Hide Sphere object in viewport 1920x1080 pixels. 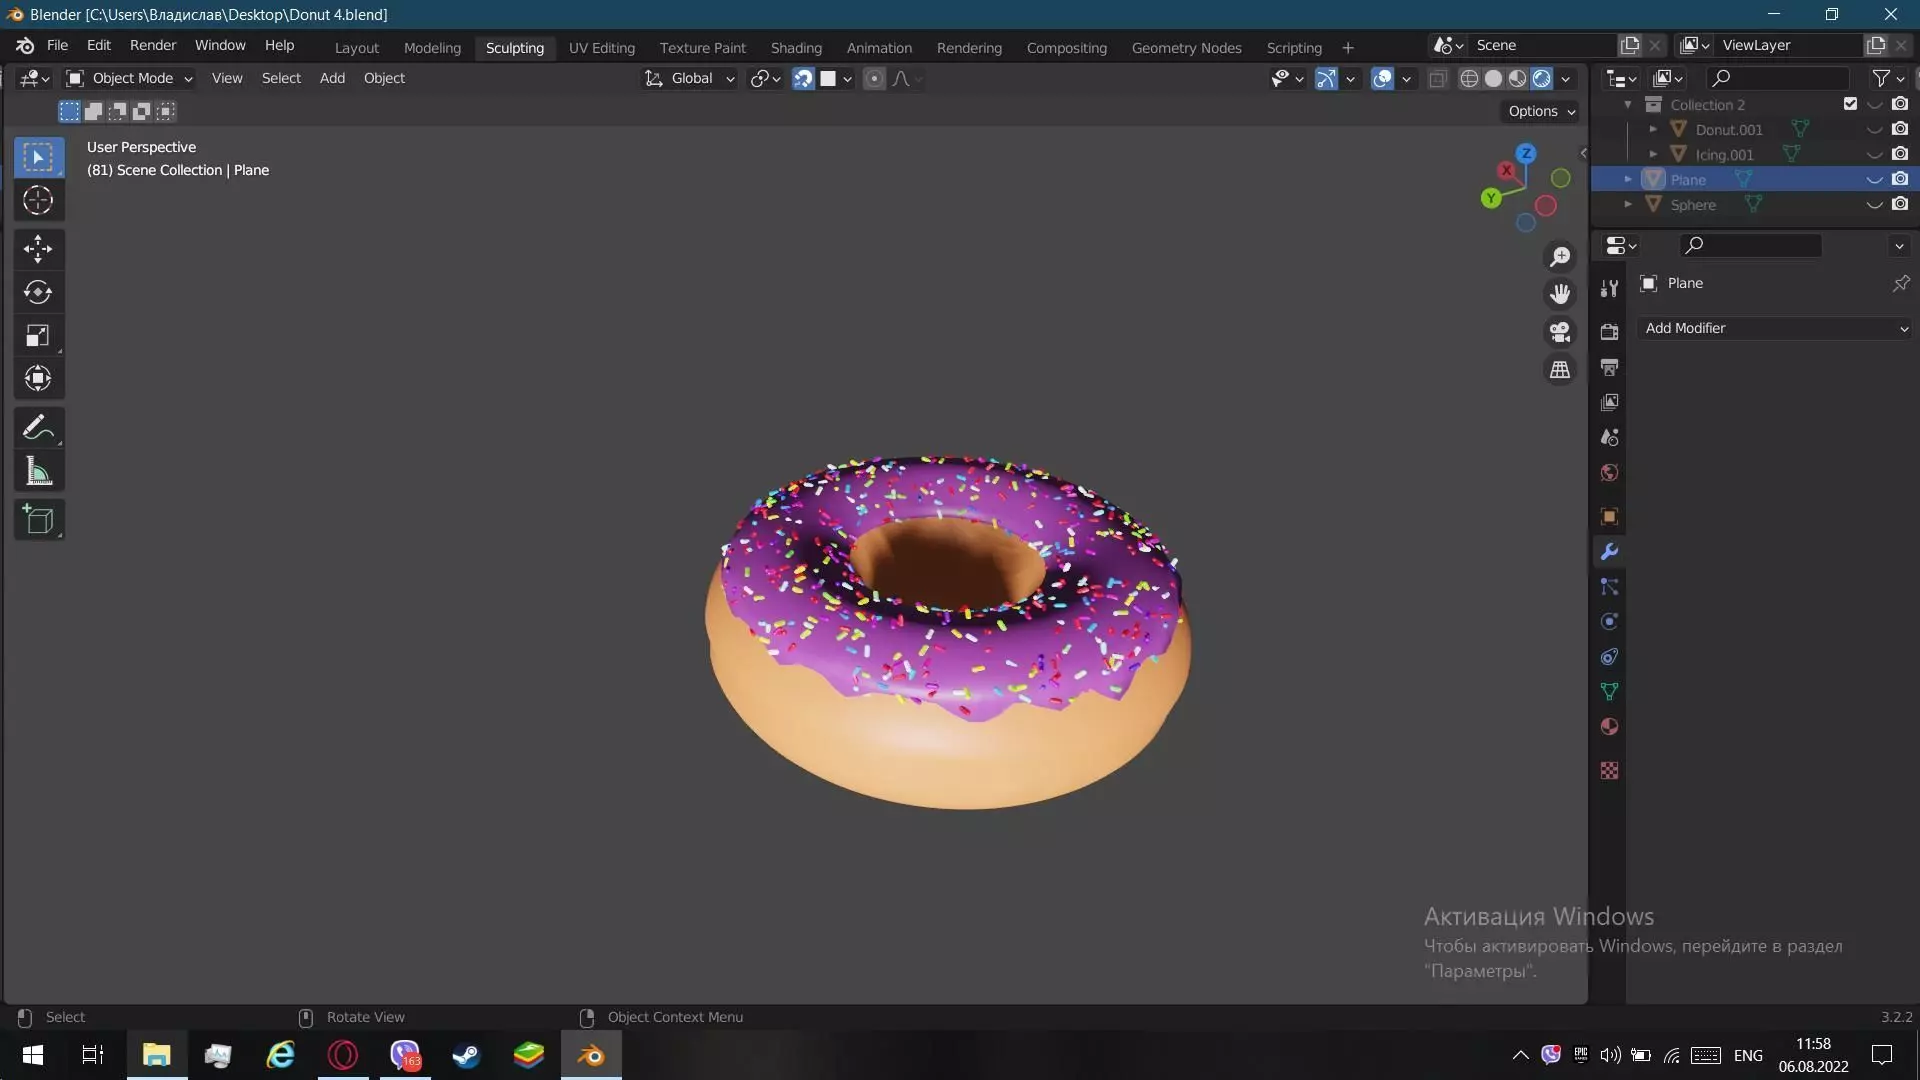[1875, 204]
